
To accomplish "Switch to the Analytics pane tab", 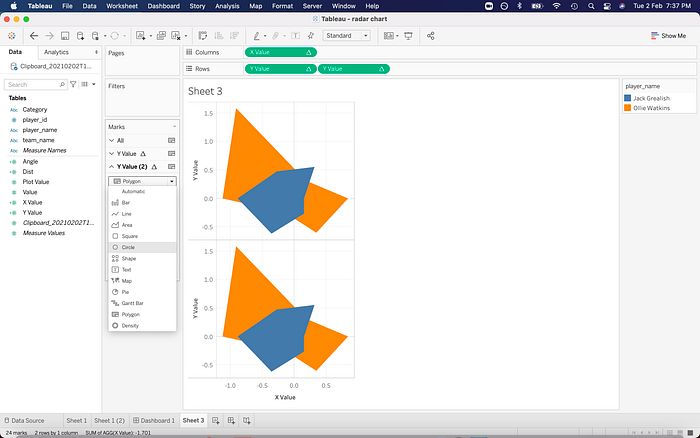I will point(56,52).
